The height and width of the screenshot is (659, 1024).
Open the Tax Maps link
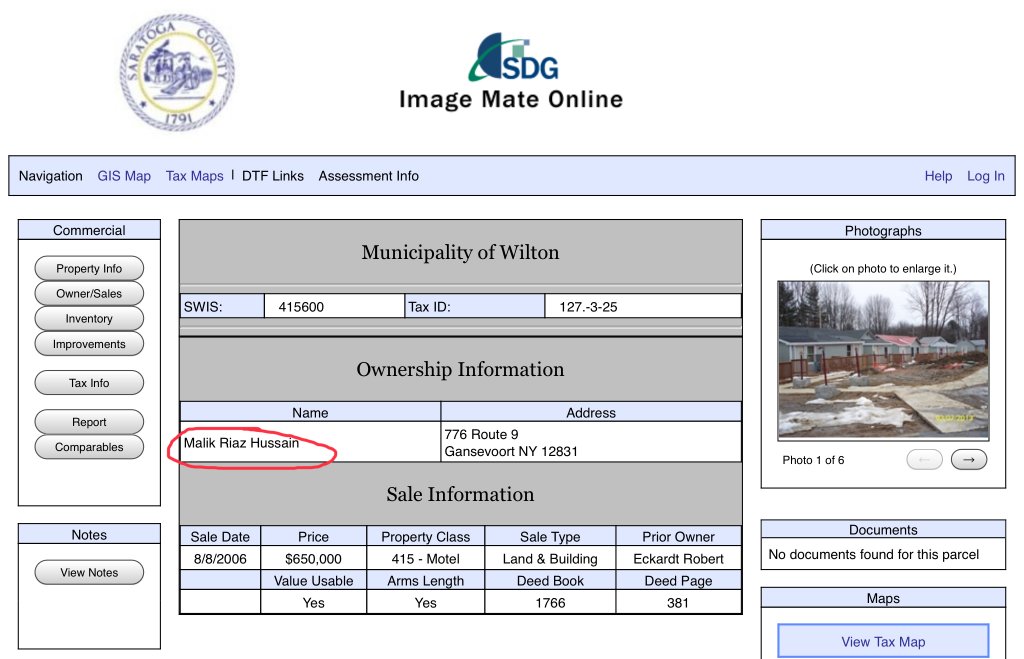pos(195,176)
